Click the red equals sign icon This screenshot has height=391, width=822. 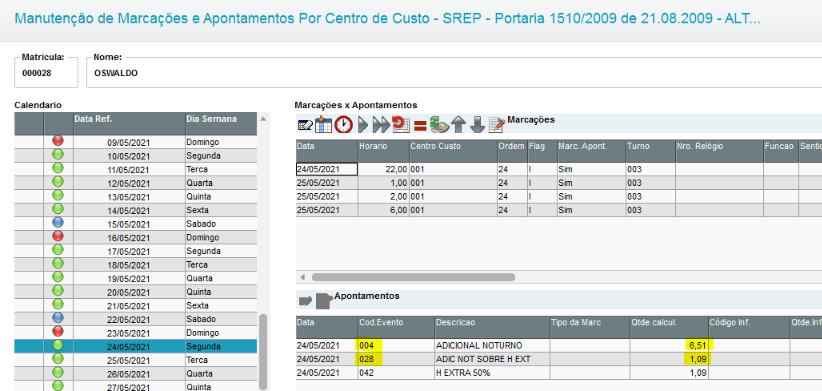point(420,125)
